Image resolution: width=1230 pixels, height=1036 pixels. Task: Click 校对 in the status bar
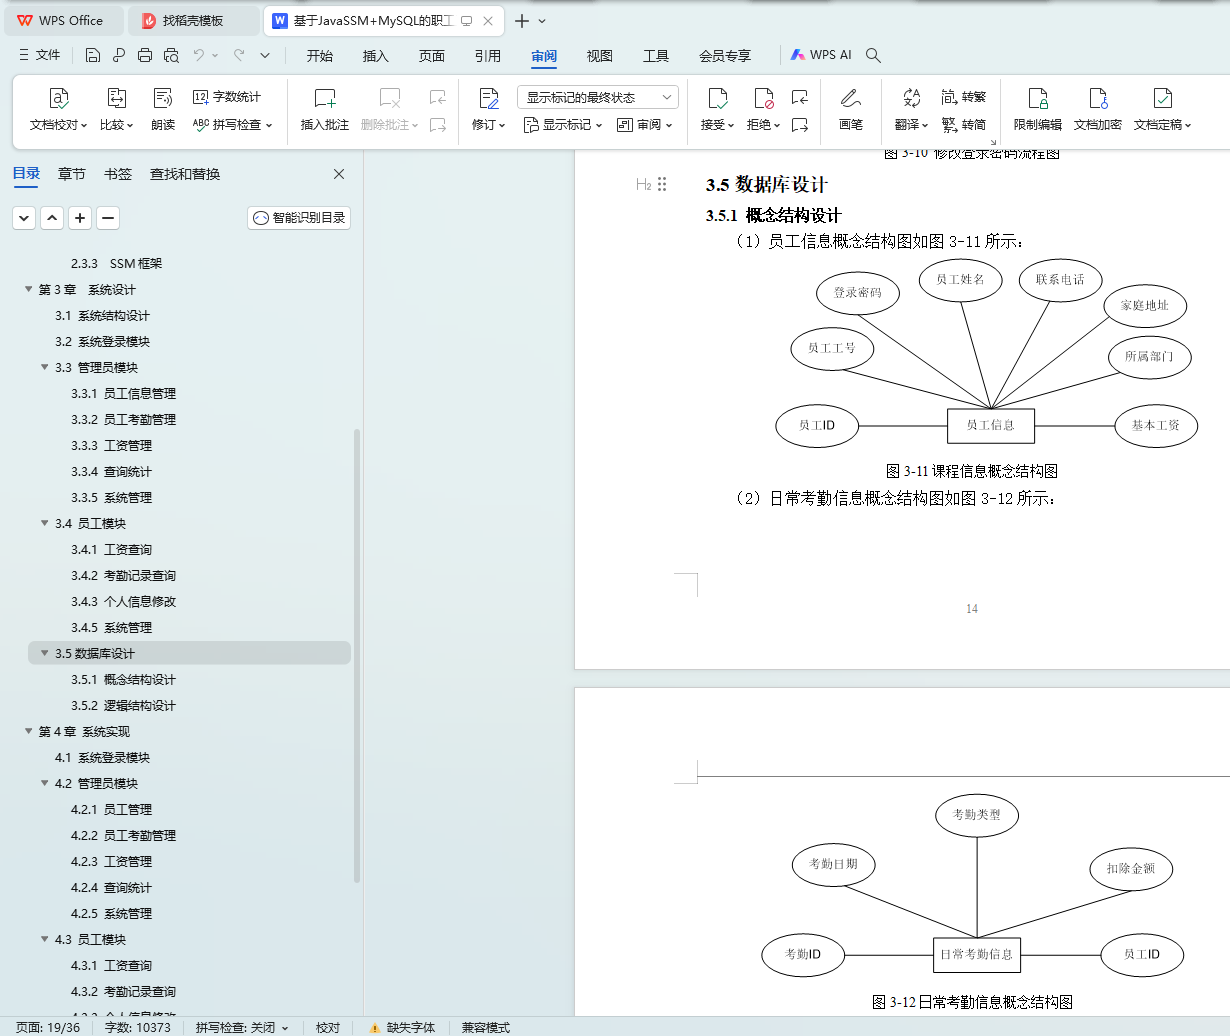pos(328,1027)
